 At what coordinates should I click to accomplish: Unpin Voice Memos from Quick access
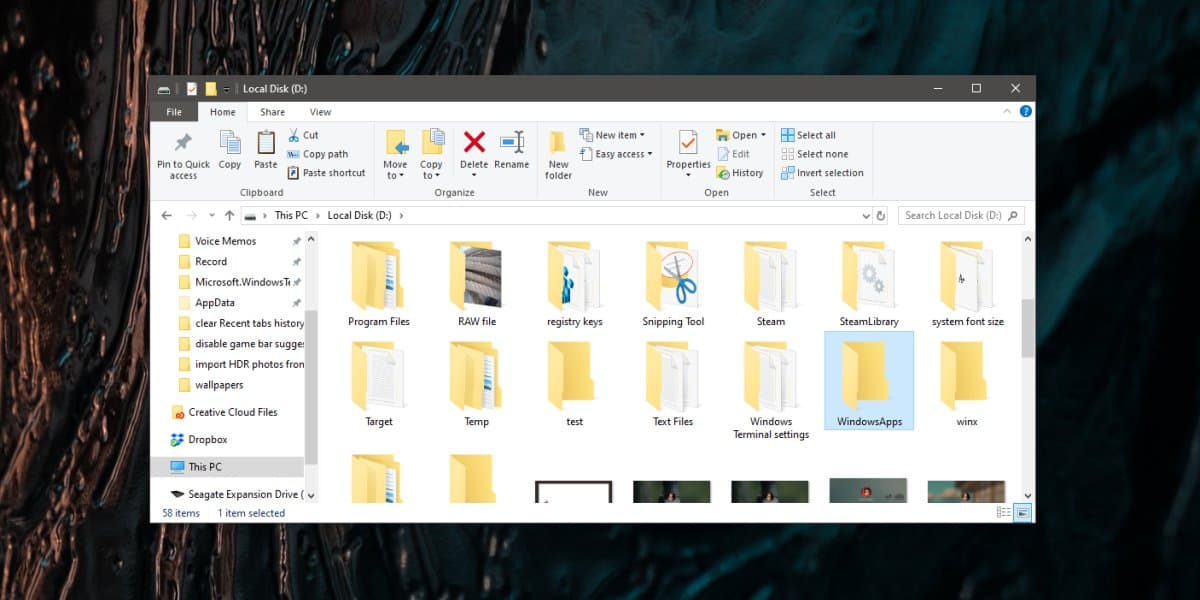pyautogui.click(x=298, y=241)
